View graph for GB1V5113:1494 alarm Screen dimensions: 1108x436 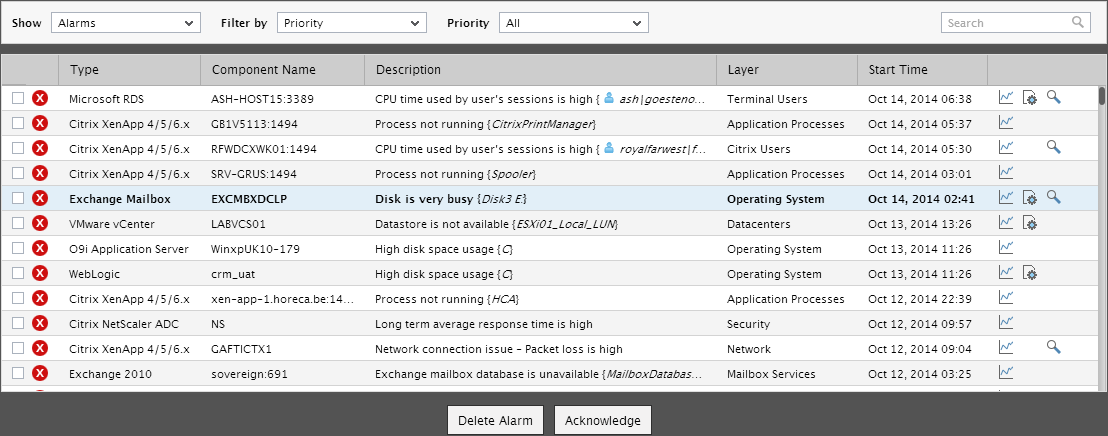pos(1006,123)
